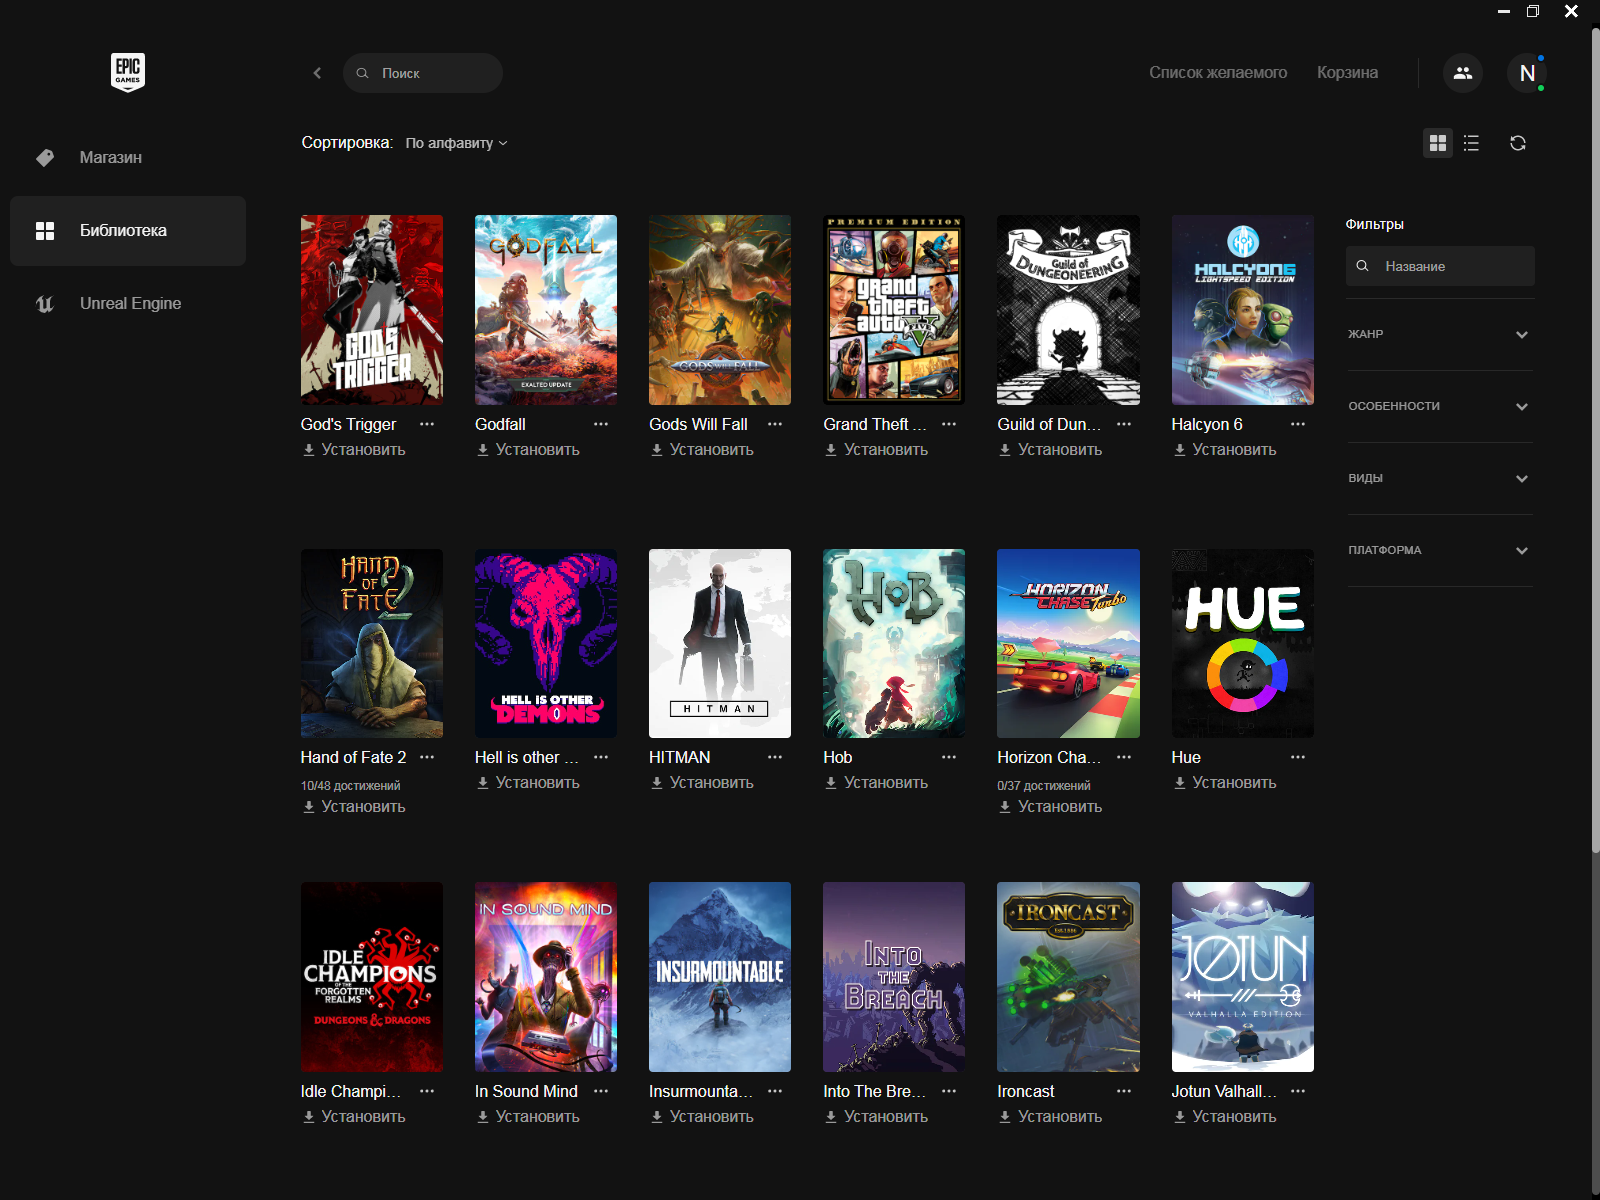Viewport: 1600px width, 1200px height.
Task: Open the Hell is other Demons options dots
Action: (601, 757)
